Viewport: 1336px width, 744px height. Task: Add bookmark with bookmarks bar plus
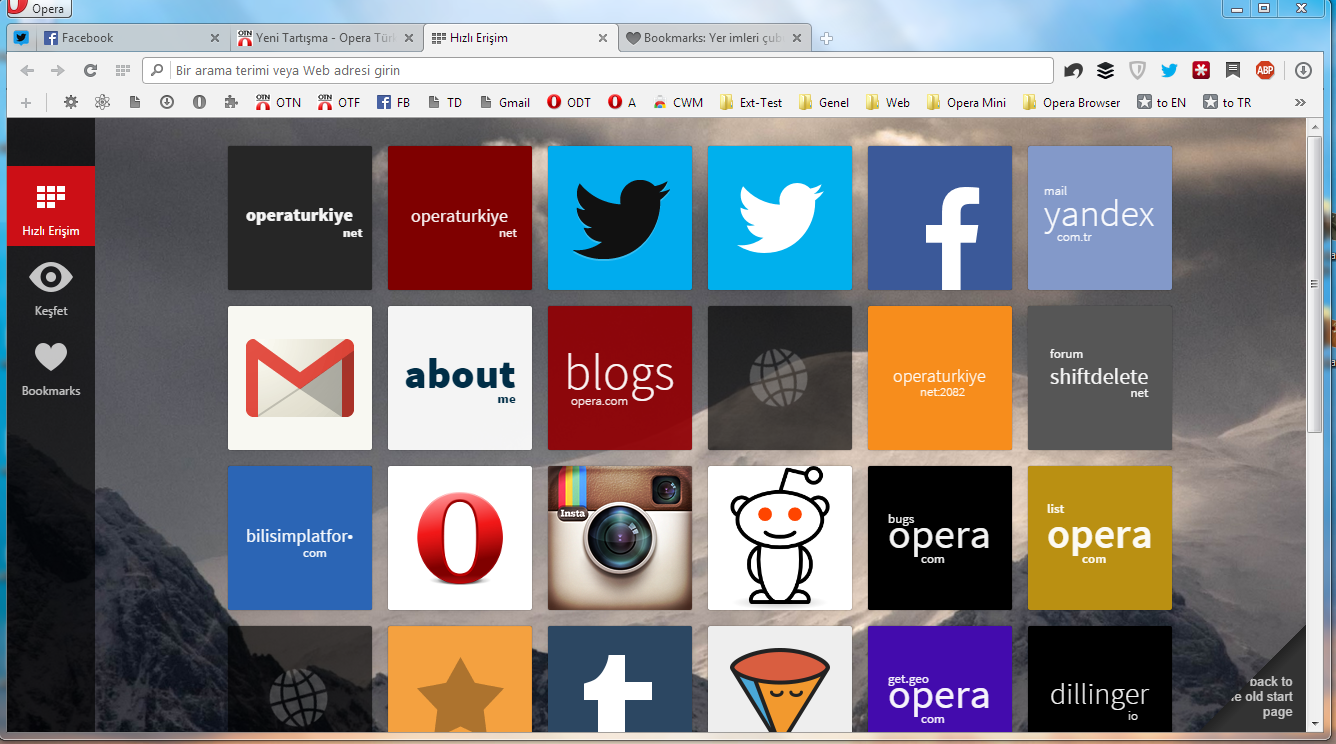(26, 102)
